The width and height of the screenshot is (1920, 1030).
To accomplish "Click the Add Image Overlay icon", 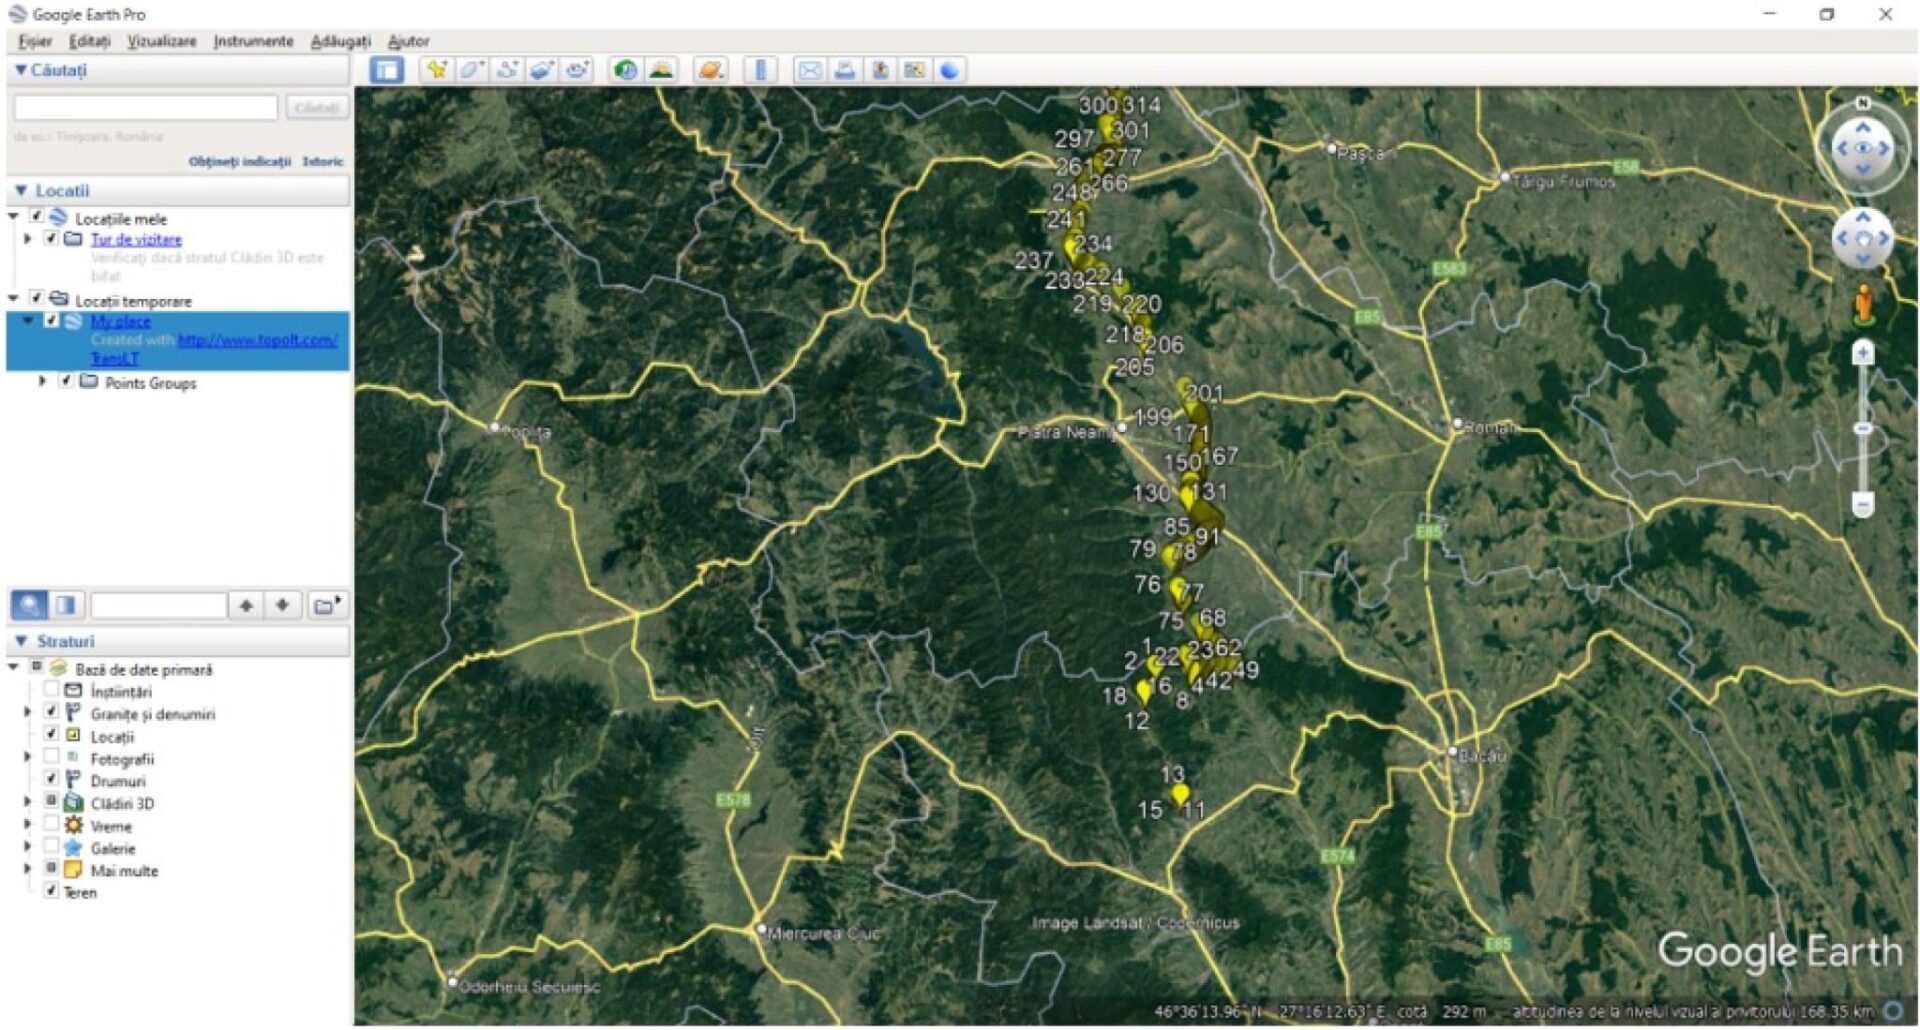I will 541,70.
